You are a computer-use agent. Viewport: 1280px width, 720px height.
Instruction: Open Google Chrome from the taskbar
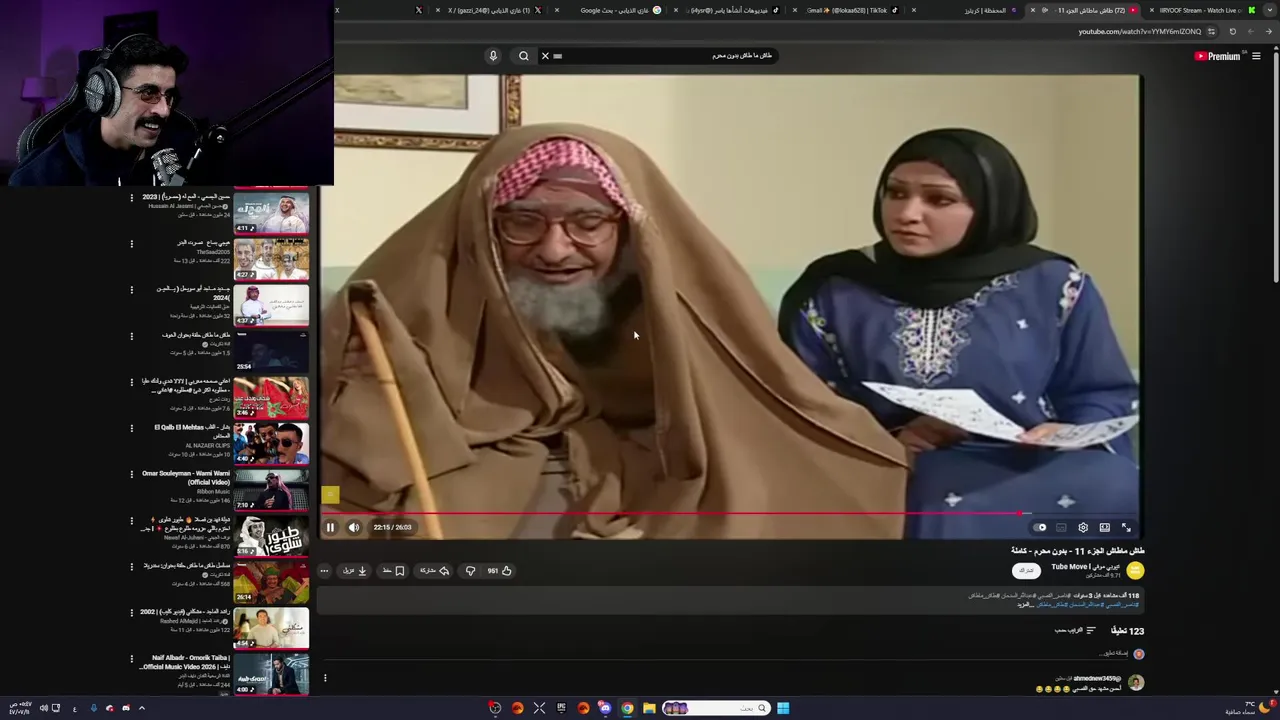click(x=627, y=708)
